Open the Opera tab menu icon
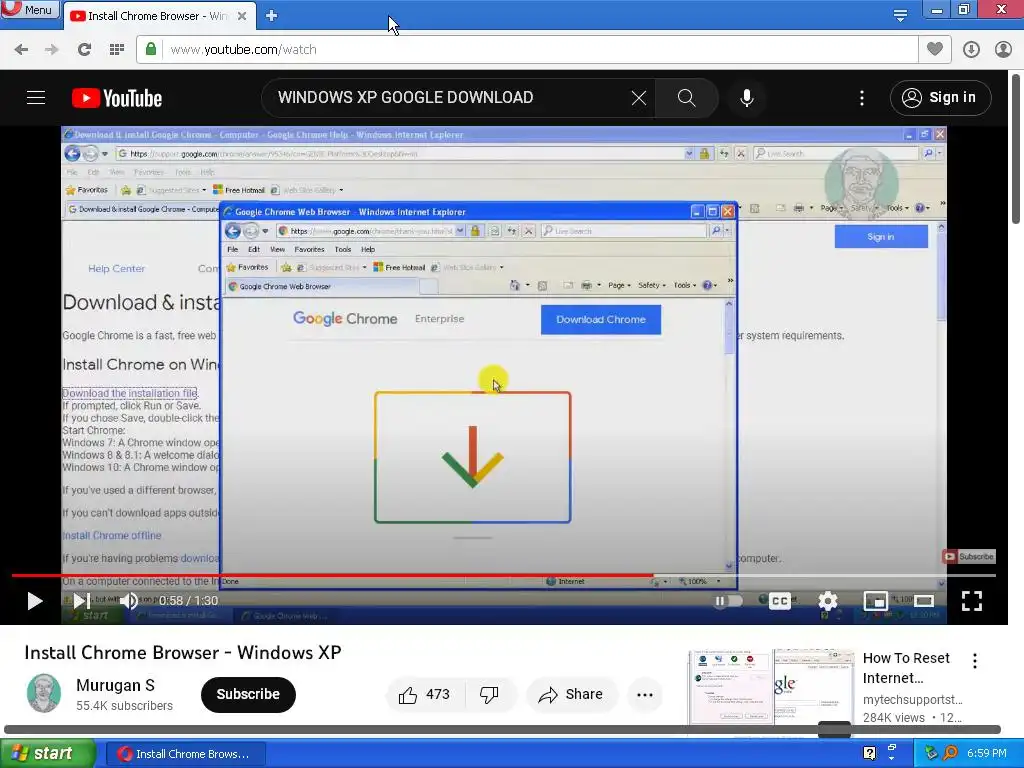The image size is (1024, 768). click(900, 15)
